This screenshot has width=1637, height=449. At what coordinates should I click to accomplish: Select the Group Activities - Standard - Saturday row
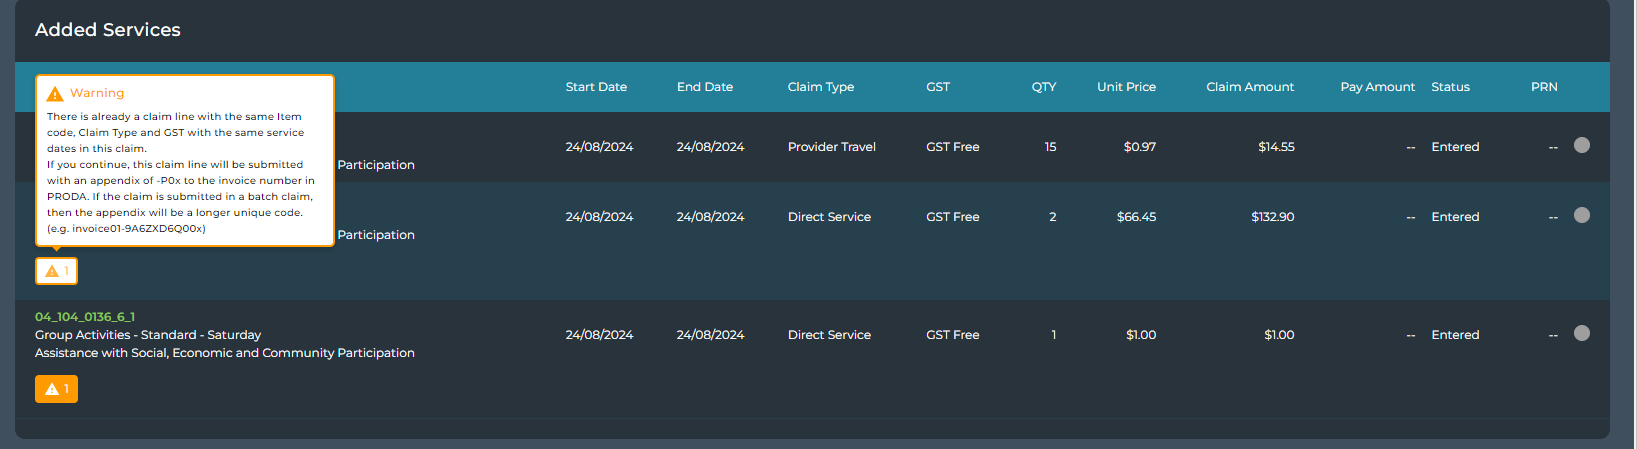[x=812, y=358]
